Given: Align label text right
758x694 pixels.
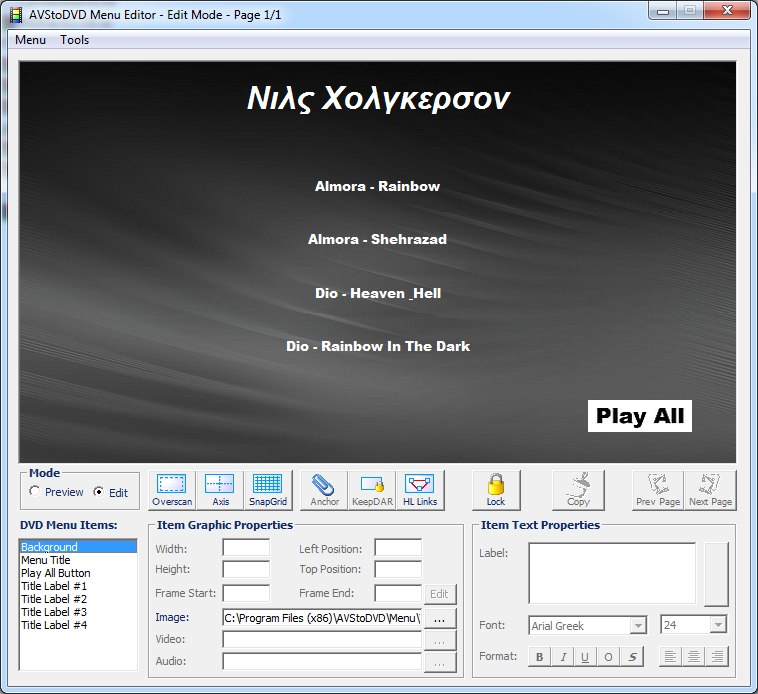Looking at the screenshot, I should (x=717, y=657).
